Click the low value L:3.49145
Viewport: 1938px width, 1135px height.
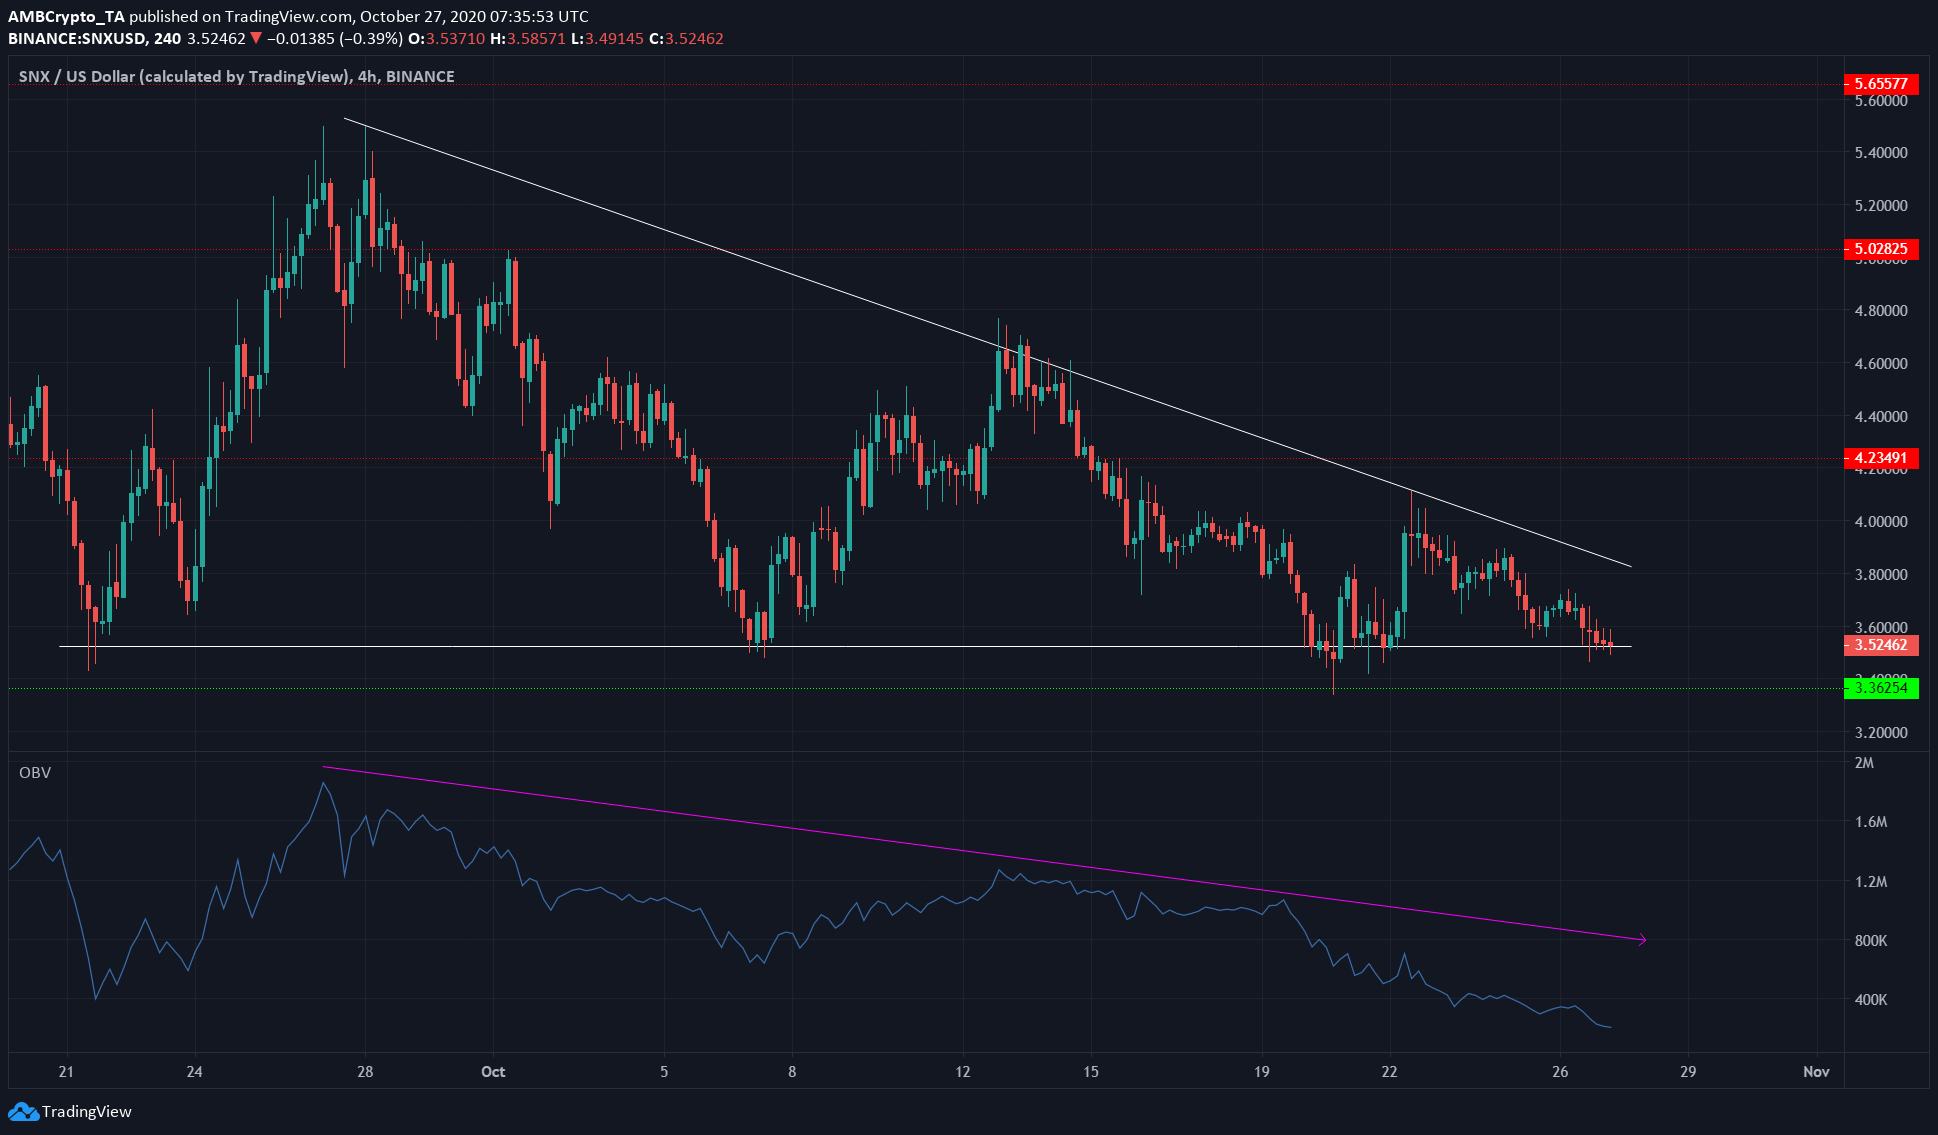click(607, 39)
